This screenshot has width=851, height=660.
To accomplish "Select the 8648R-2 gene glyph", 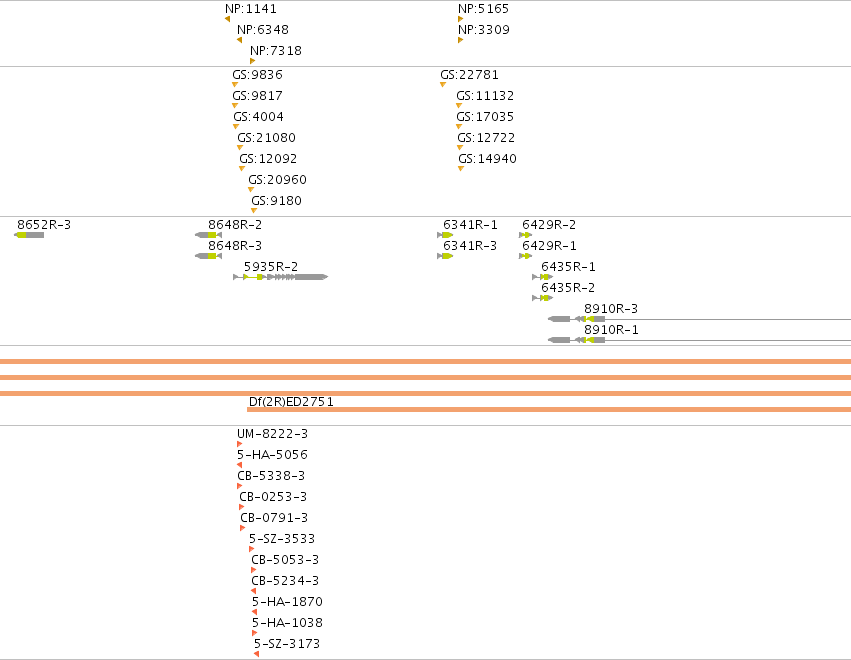I will [x=208, y=235].
